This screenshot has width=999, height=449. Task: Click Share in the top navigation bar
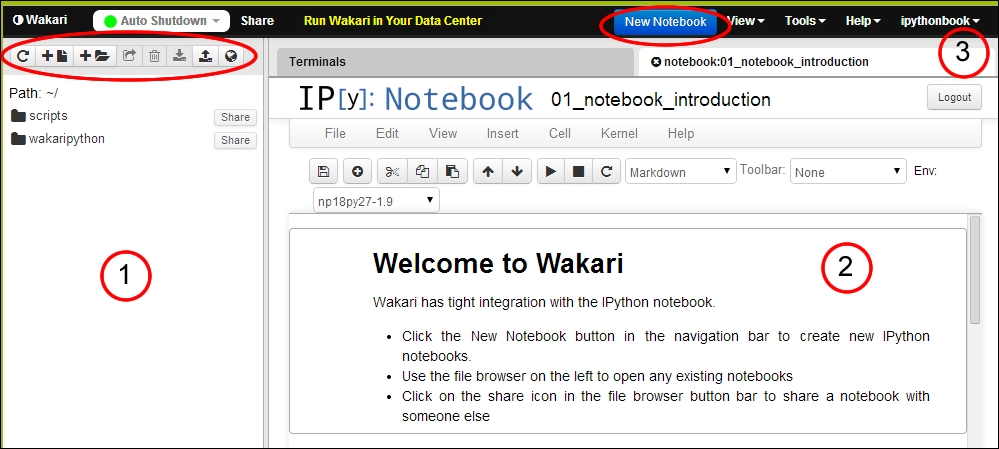[257, 20]
